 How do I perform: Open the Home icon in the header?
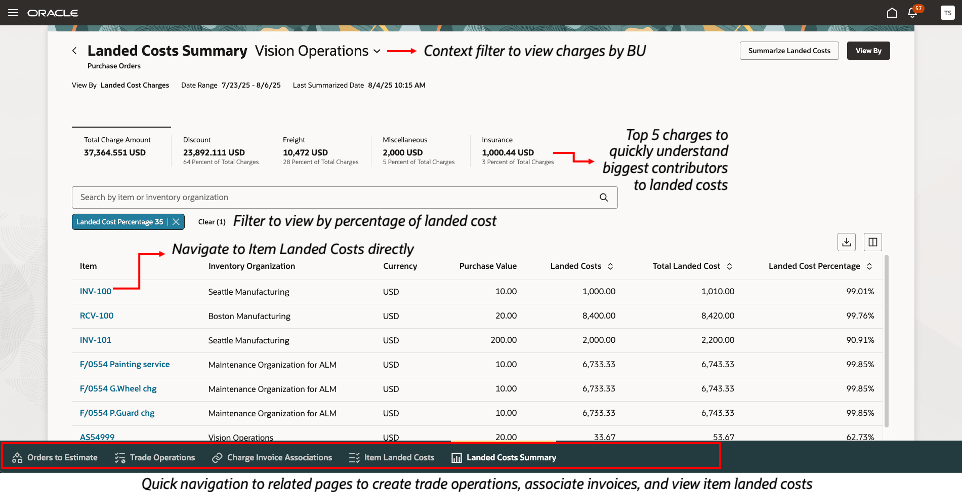[892, 13]
